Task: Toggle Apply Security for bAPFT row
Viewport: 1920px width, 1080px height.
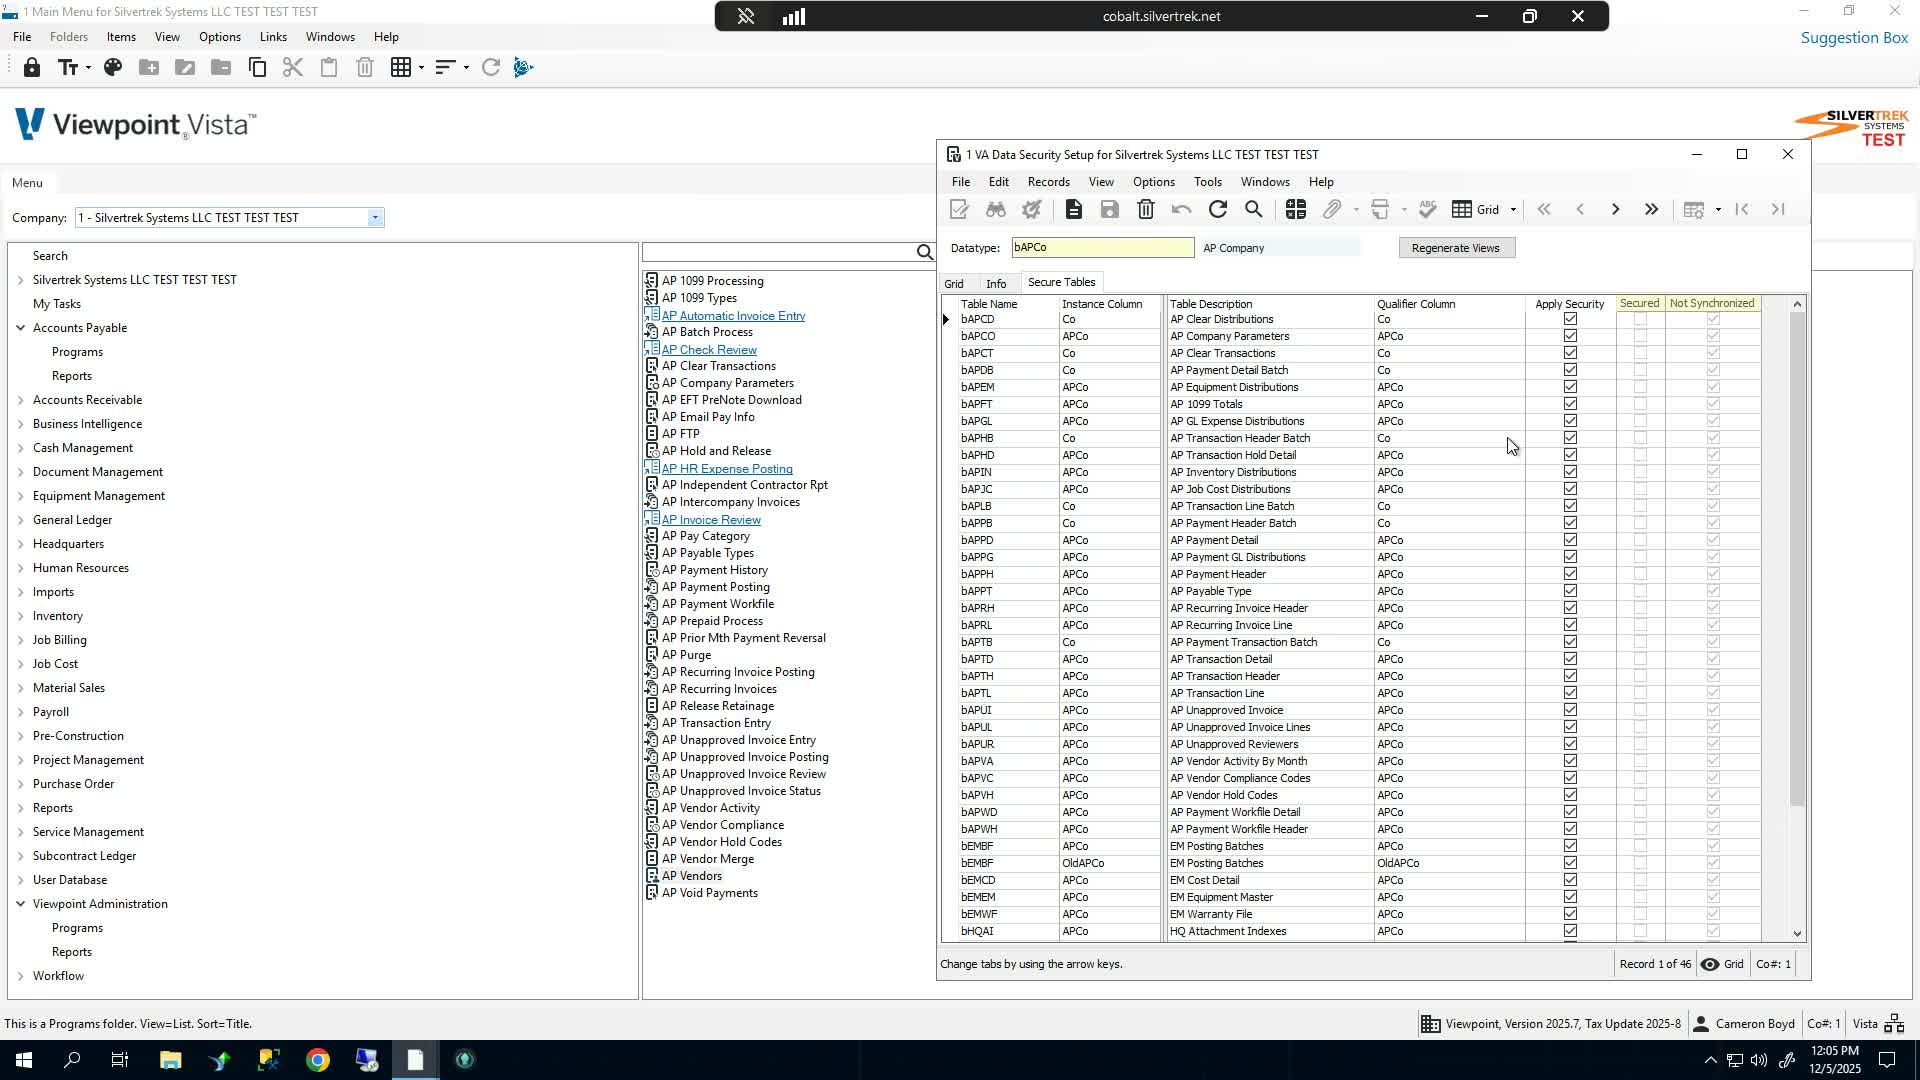Action: coord(1570,405)
